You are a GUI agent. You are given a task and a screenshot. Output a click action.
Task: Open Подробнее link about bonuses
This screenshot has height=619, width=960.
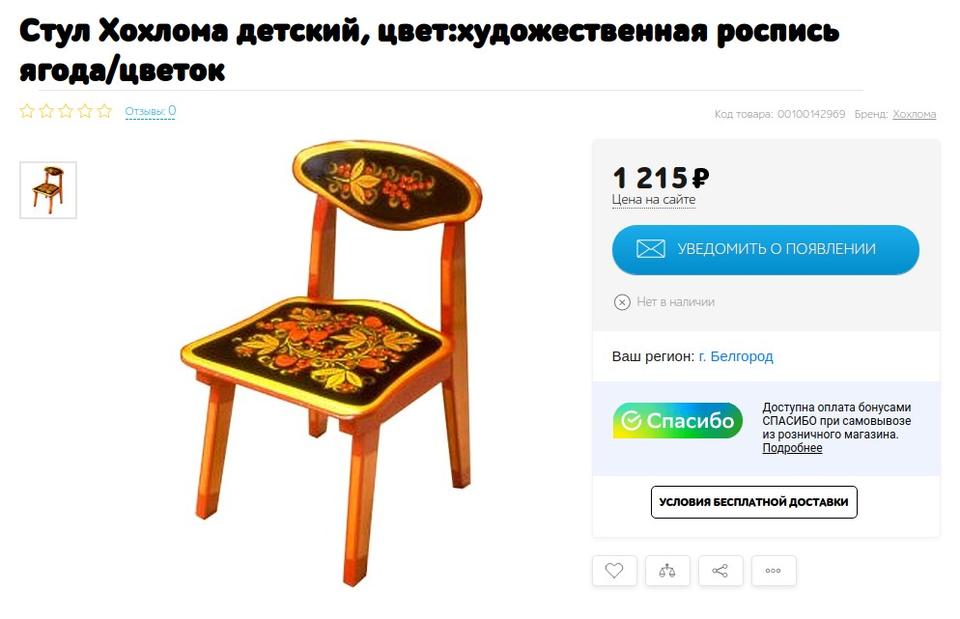(792, 448)
